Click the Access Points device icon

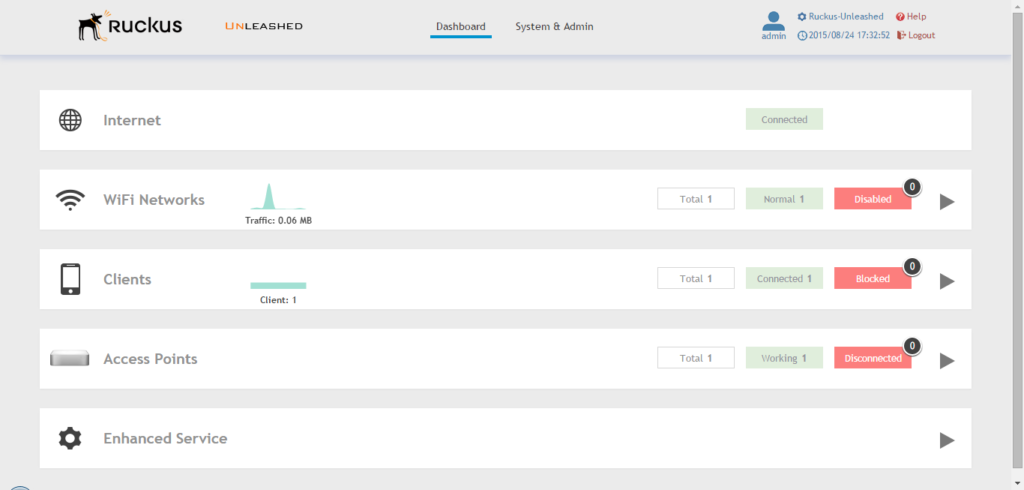70,358
